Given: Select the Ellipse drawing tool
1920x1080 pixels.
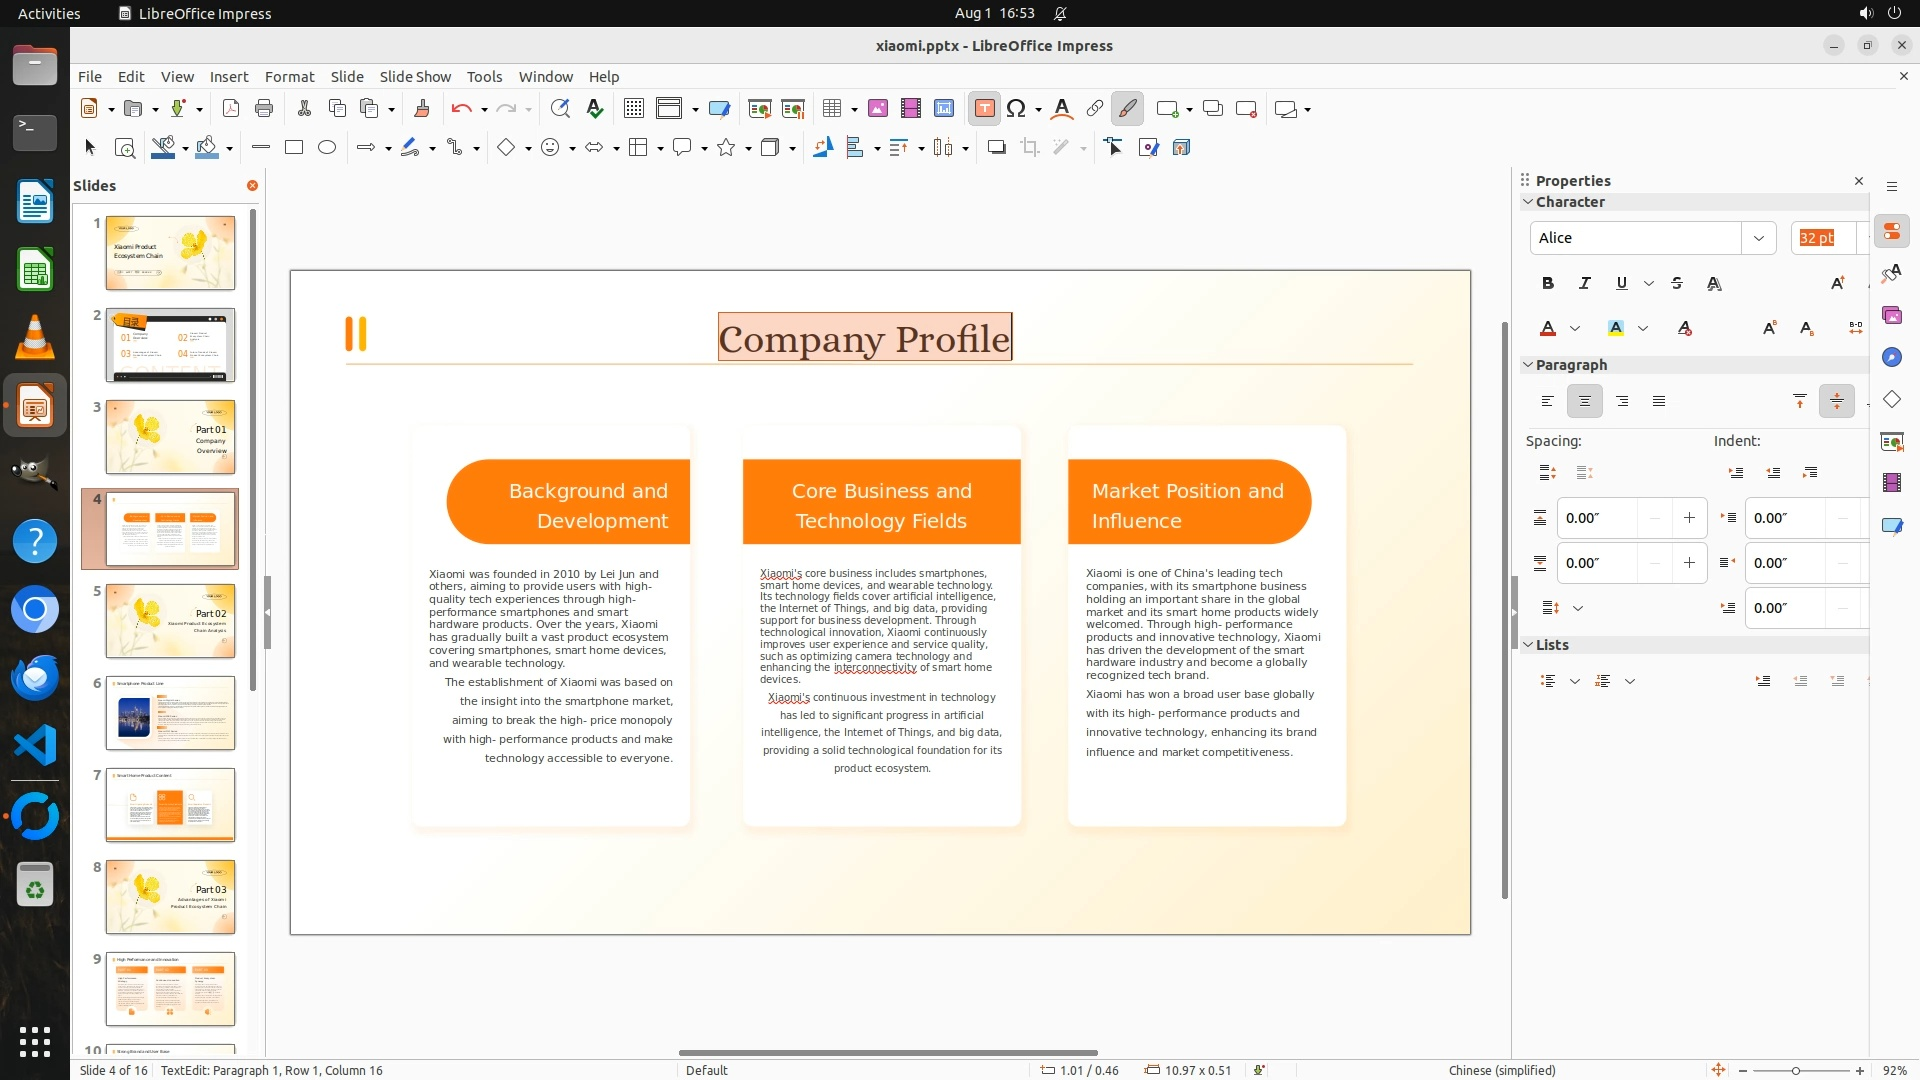Looking at the screenshot, I should pos(327,148).
